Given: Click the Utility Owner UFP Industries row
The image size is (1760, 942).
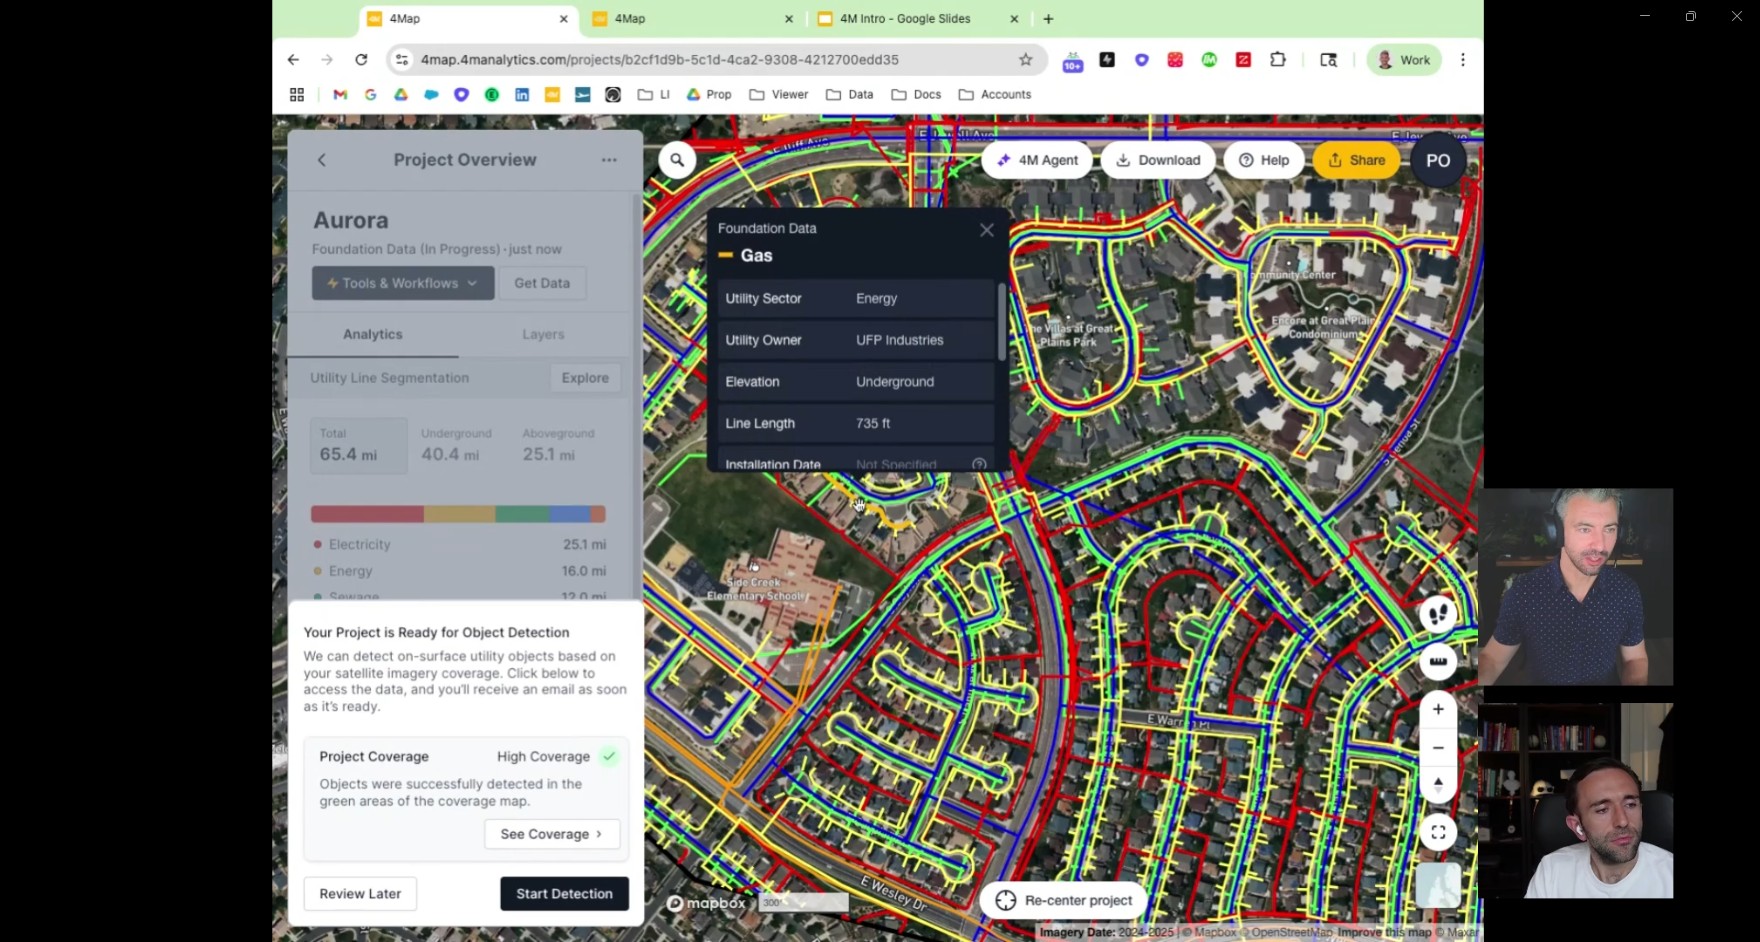Looking at the screenshot, I should tap(856, 340).
